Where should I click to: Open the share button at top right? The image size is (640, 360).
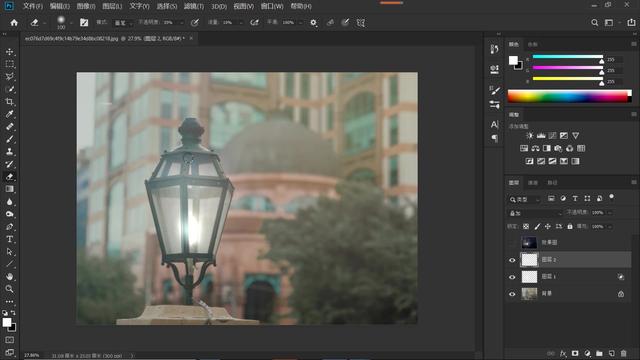pos(631,23)
